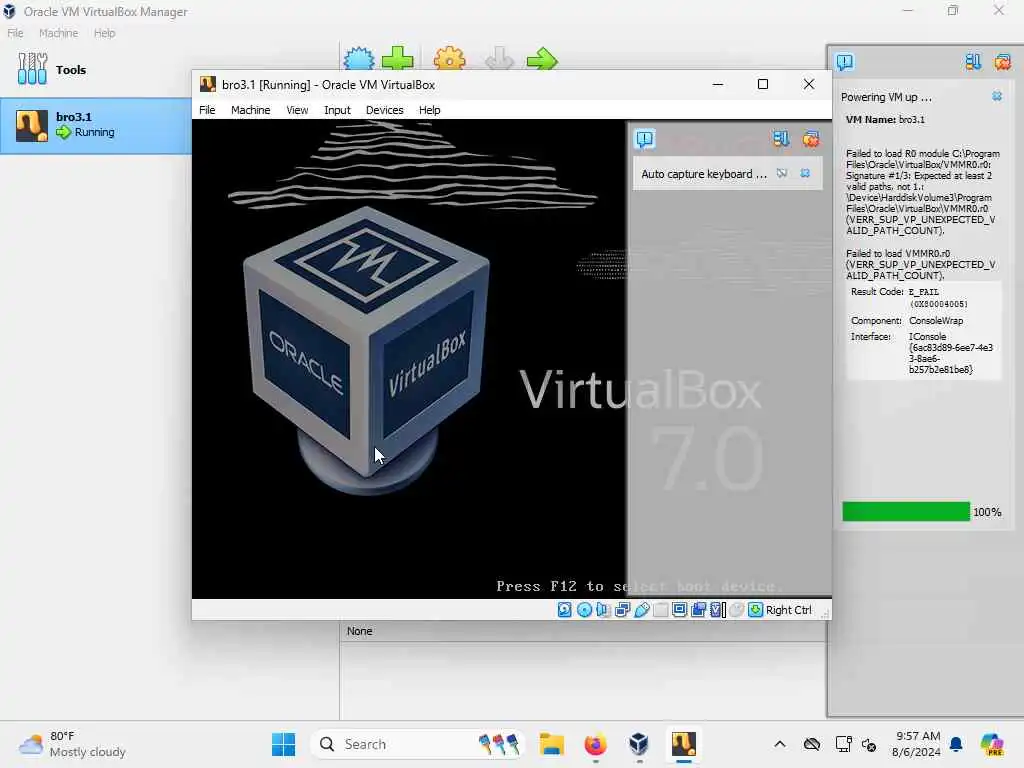This screenshot has width=1024, height=768.
Task: Show hidden system tray icons chevron
Action: (x=780, y=744)
